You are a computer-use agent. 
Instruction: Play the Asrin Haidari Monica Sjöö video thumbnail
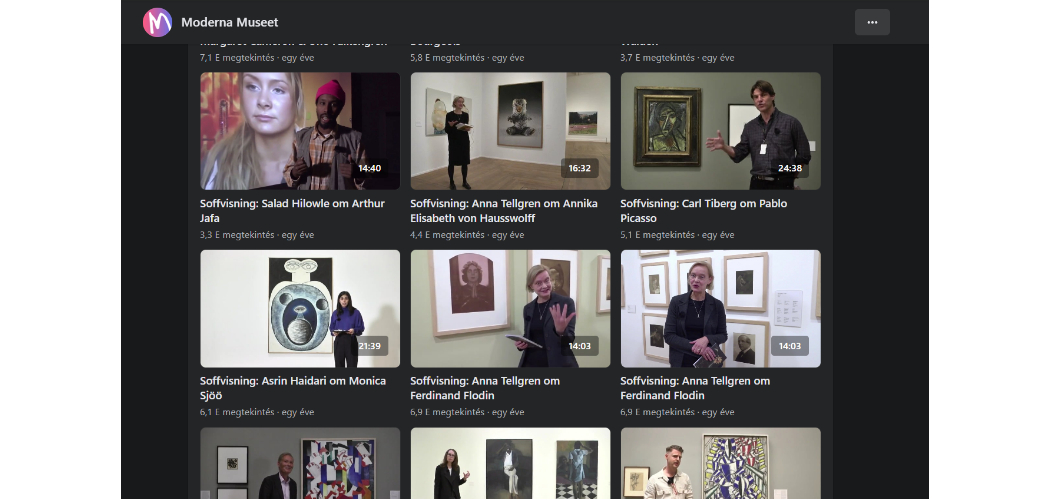(299, 308)
